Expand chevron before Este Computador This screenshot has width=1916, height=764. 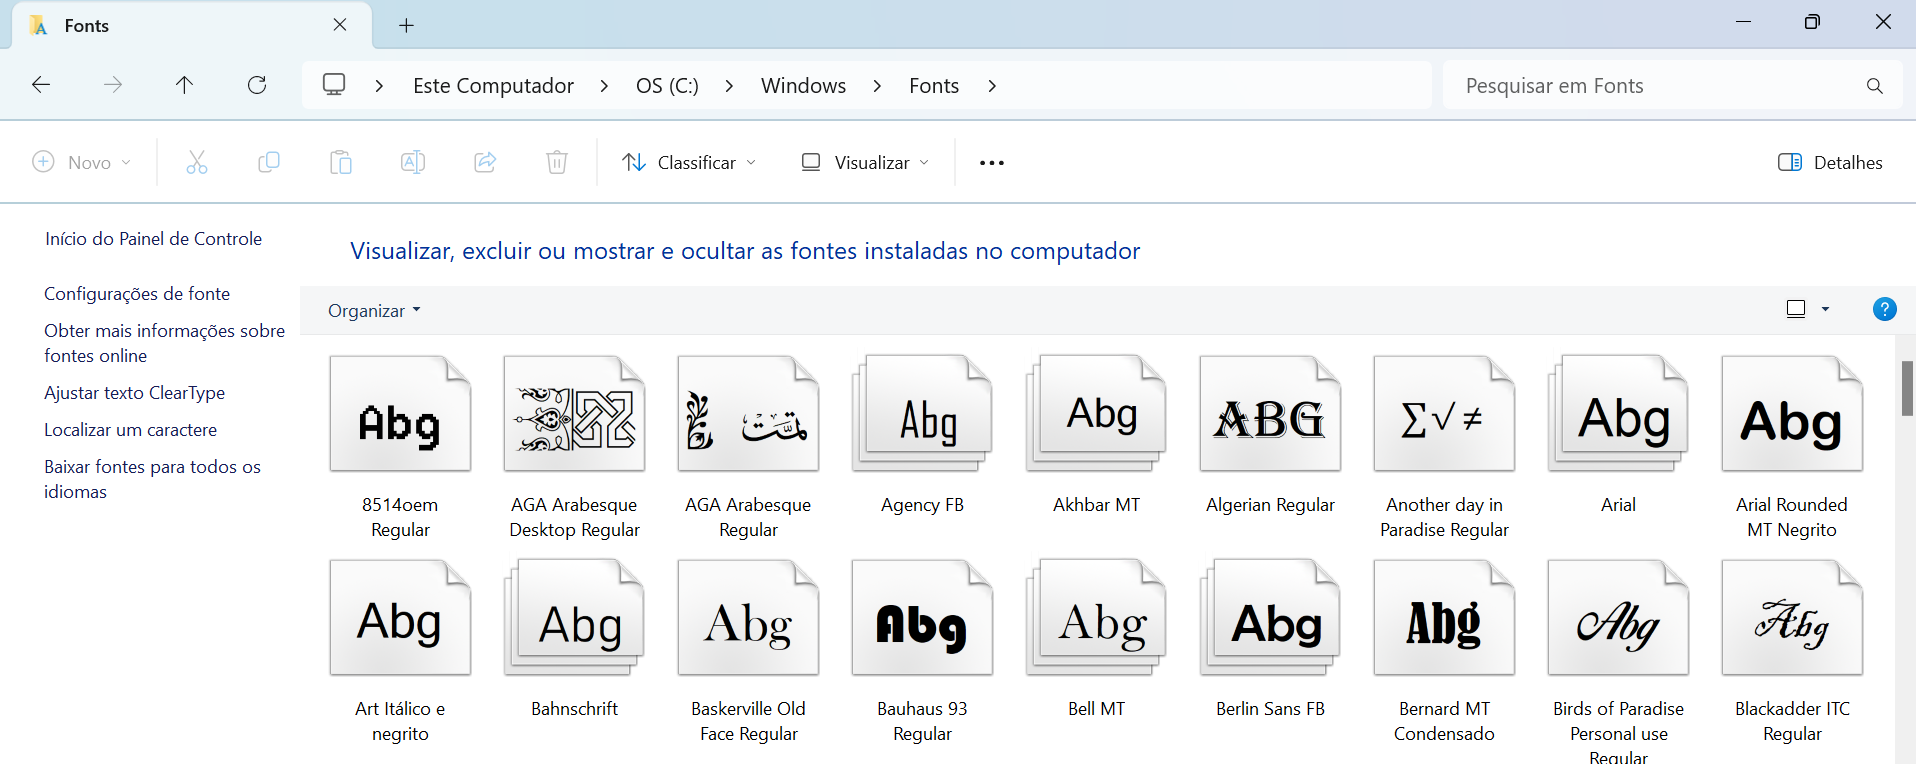[379, 86]
